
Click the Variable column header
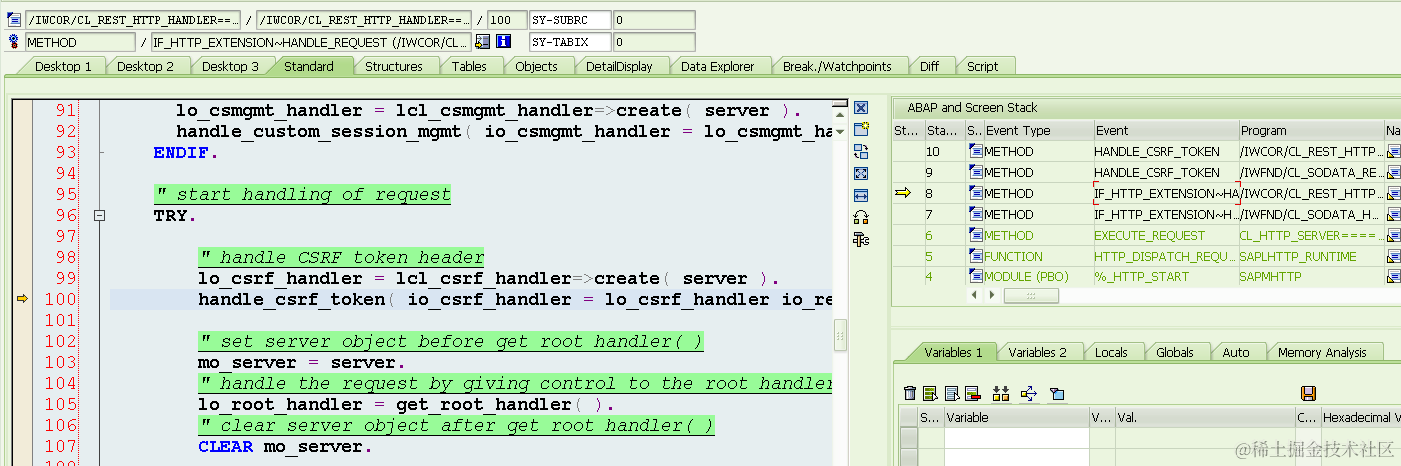[x=1016, y=417]
